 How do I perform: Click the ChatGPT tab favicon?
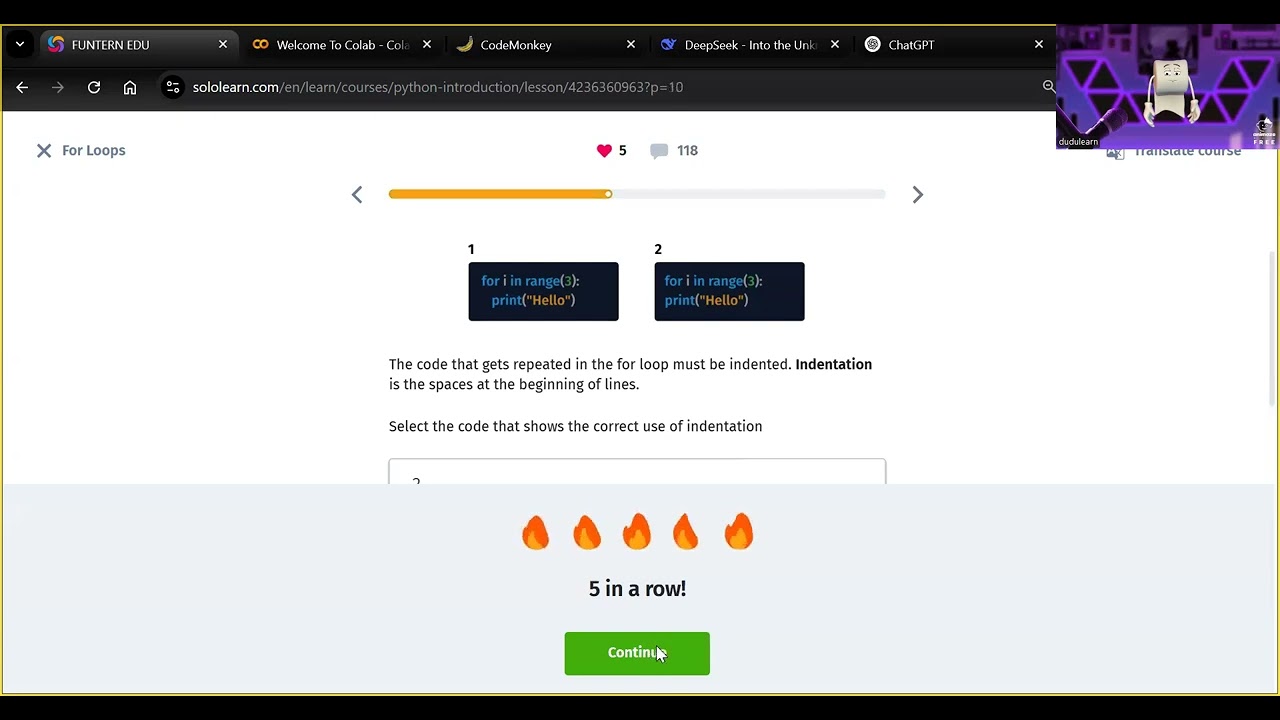coord(872,45)
